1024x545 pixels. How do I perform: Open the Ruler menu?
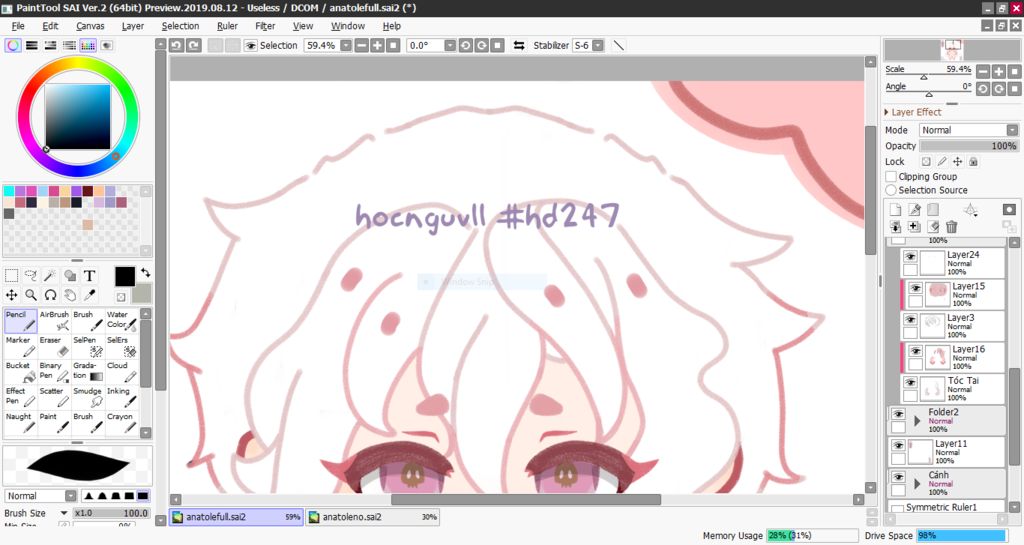click(227, 26)
